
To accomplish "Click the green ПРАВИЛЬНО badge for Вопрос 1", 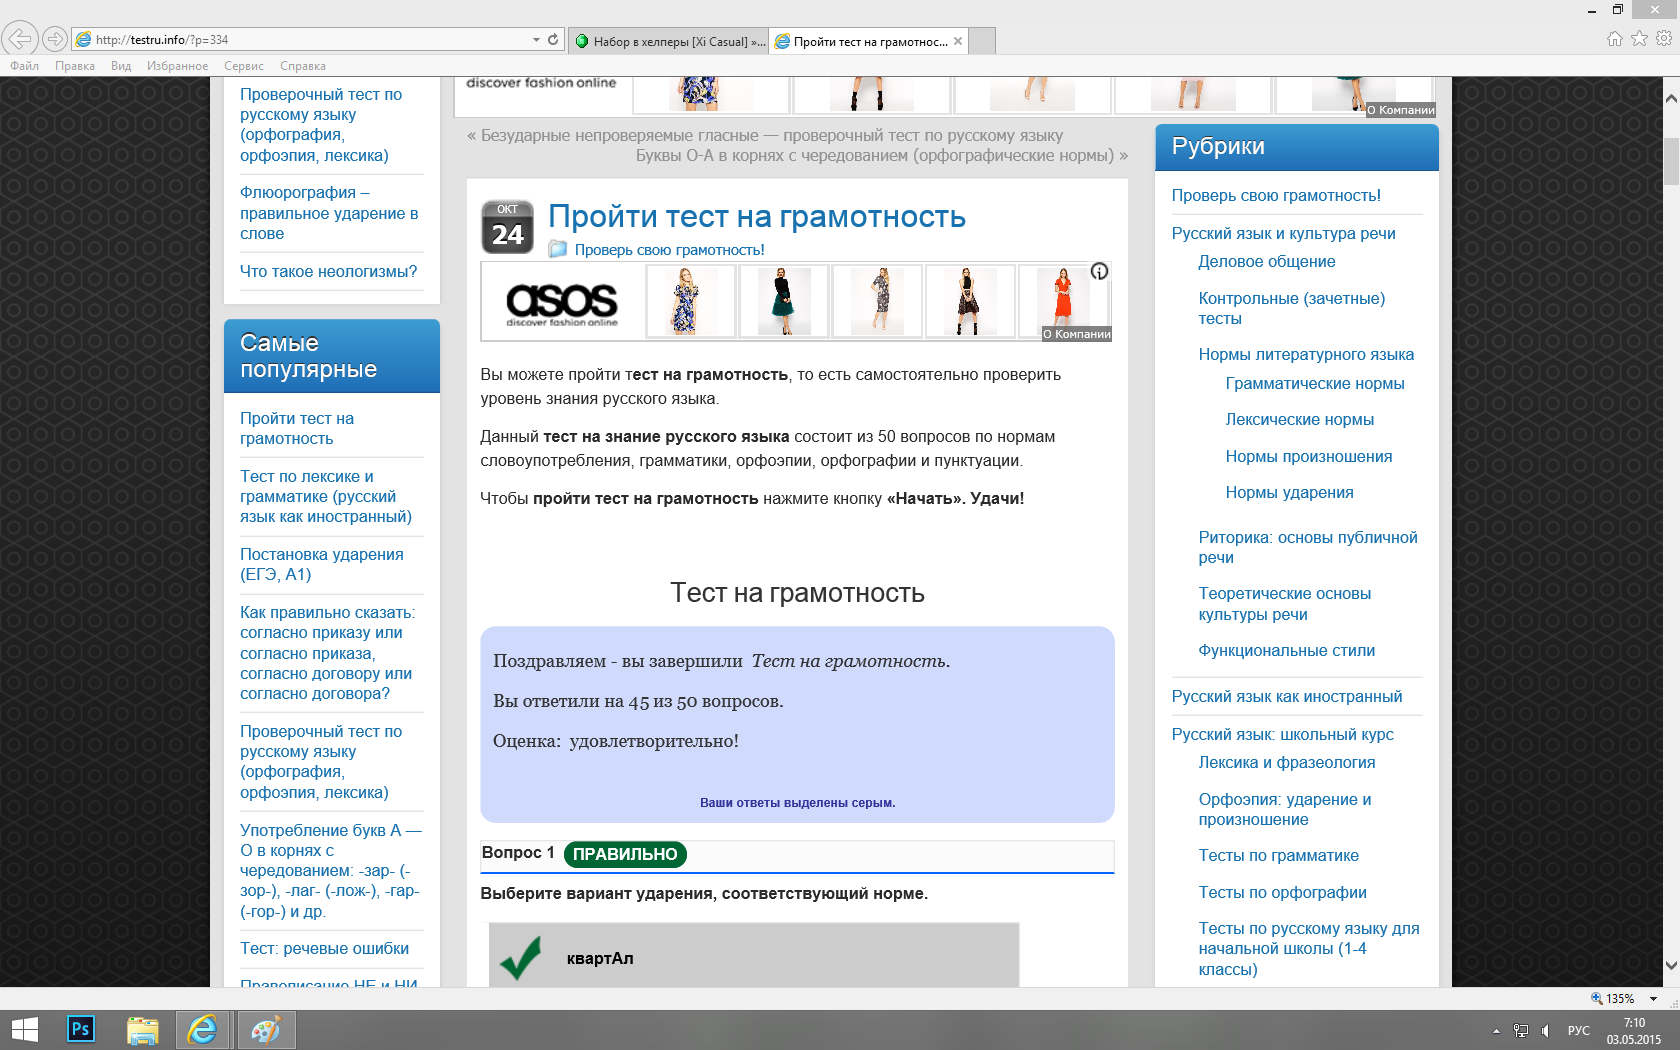I will [625, 854].
